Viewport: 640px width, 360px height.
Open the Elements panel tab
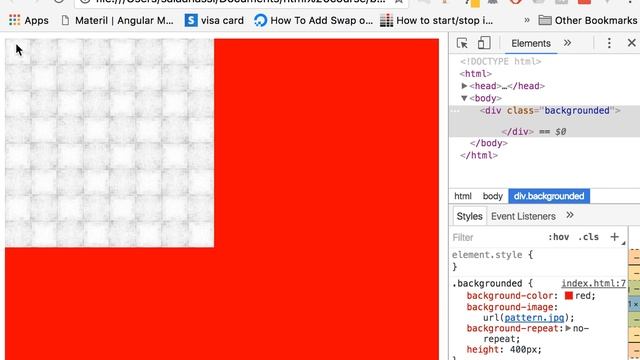531,43
